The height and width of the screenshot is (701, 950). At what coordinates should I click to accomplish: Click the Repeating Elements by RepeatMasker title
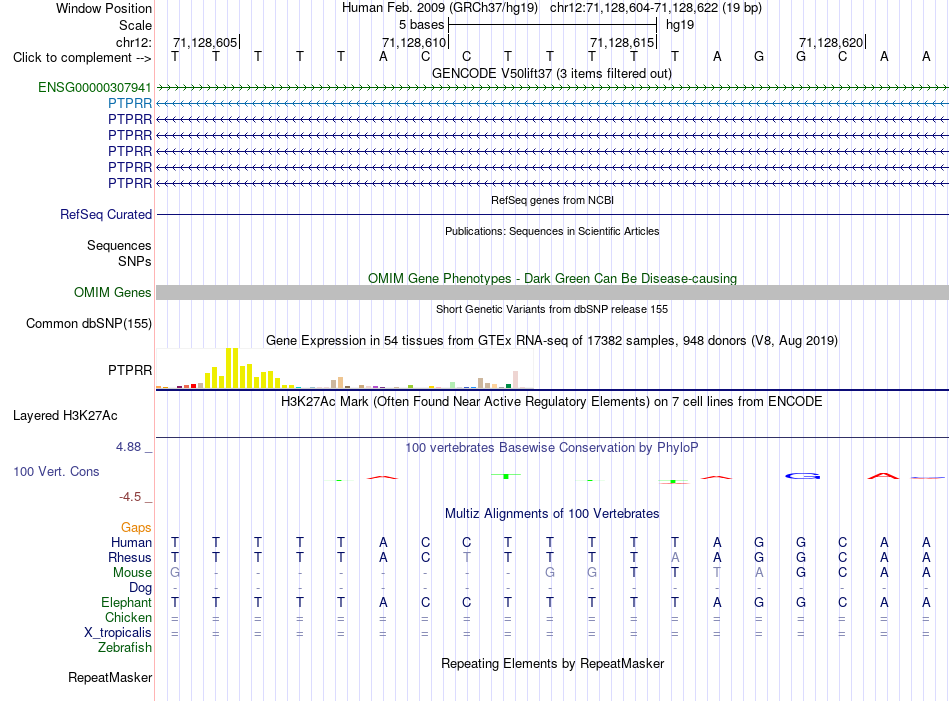click(553, 663)
